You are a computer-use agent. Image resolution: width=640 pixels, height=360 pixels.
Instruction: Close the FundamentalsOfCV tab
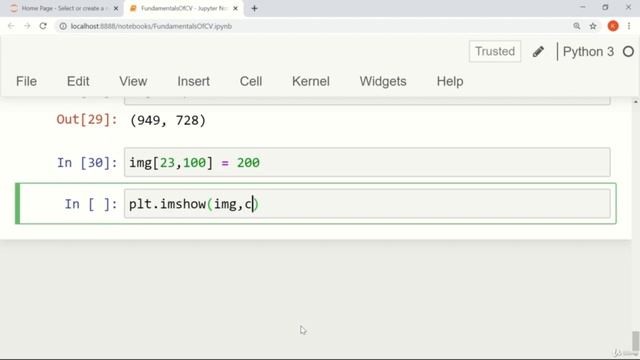[x=235, y=8]
